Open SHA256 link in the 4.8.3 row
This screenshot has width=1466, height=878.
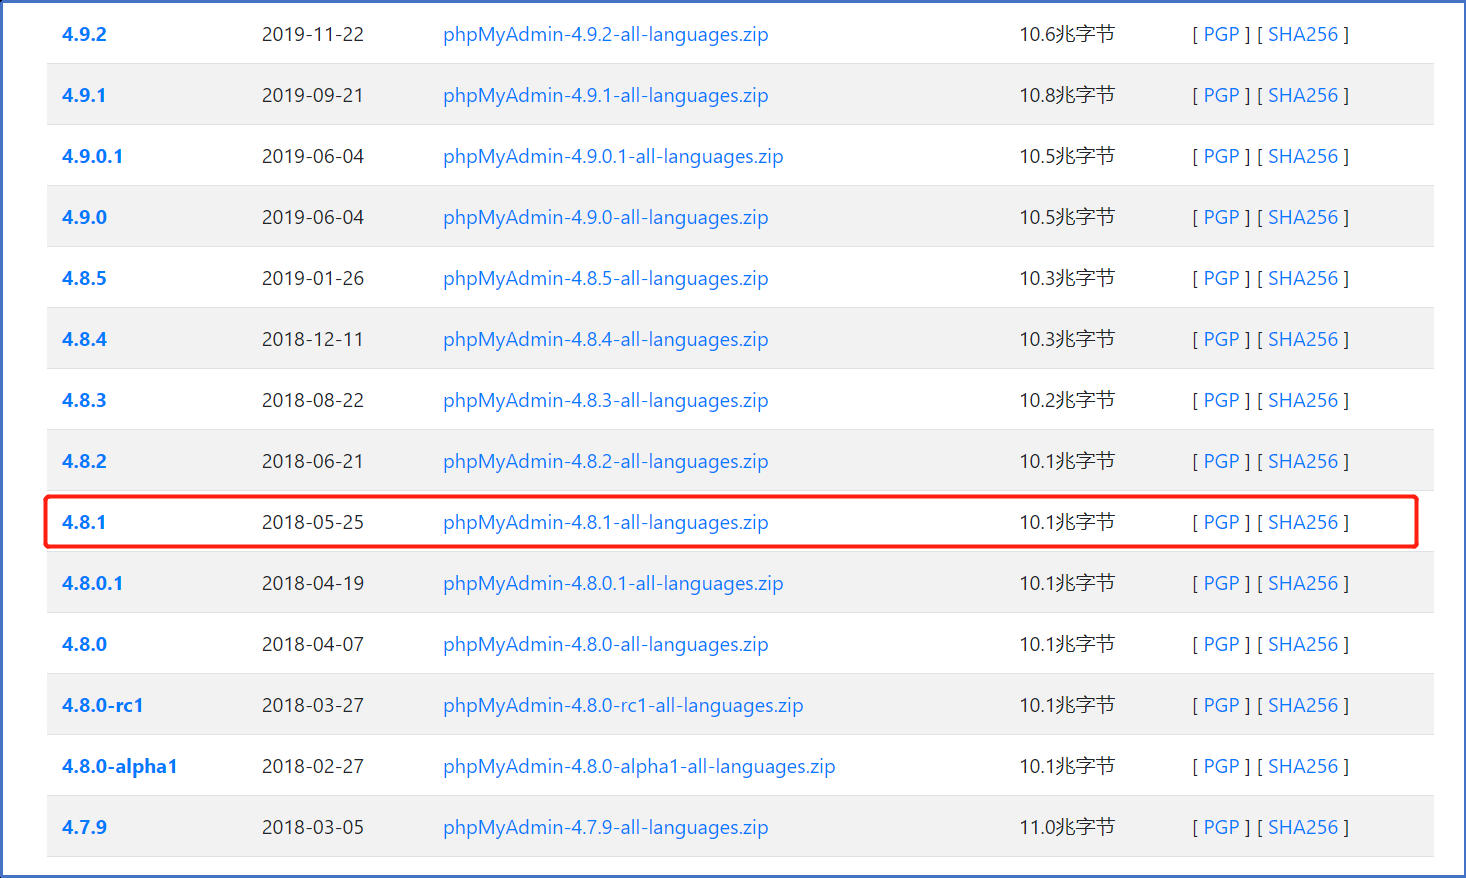pos(1303,400)
